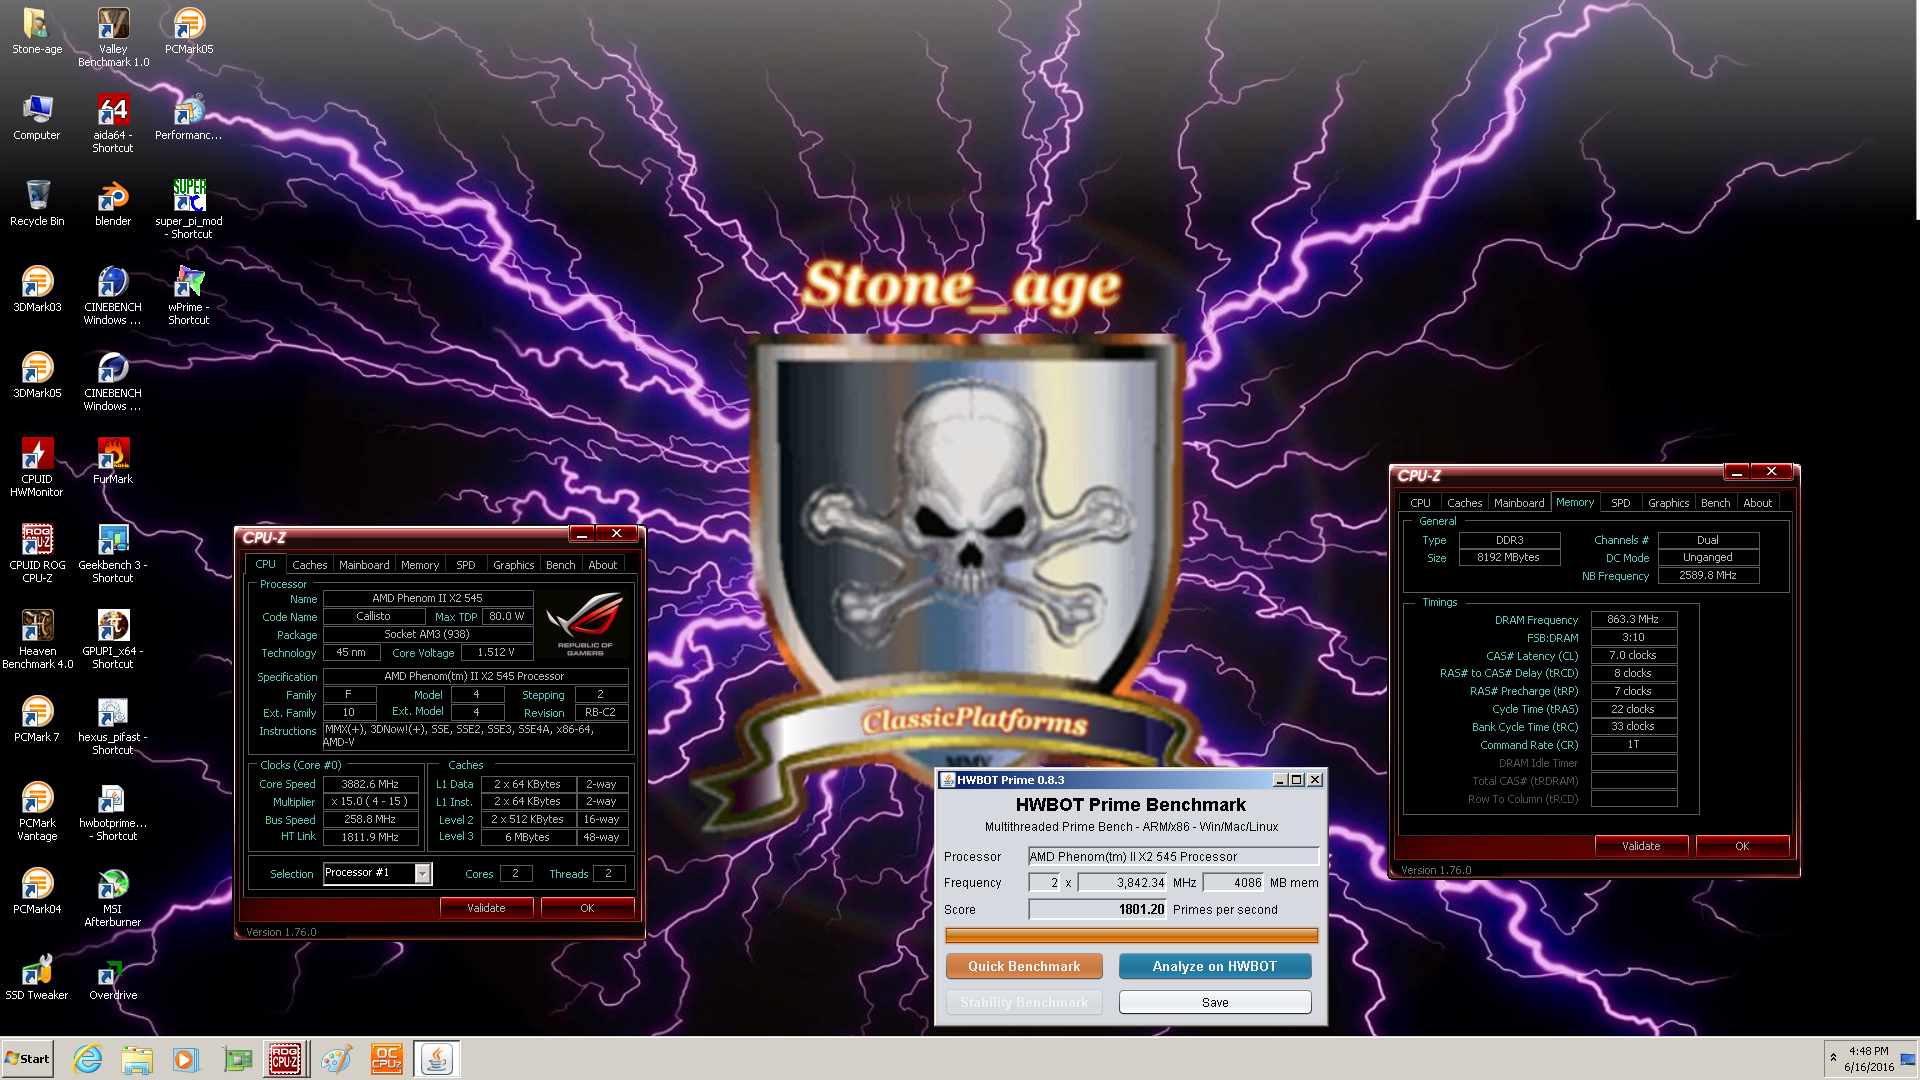
Task: Expand the Processor #1 selection dropdown
Action: click(x=423, y=874)
